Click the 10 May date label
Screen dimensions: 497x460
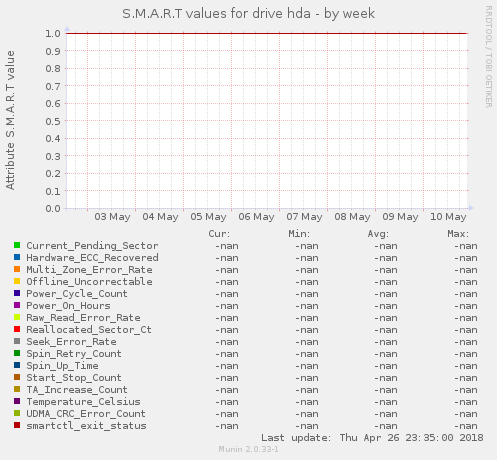pyautogui.click(x=448, y=217)
